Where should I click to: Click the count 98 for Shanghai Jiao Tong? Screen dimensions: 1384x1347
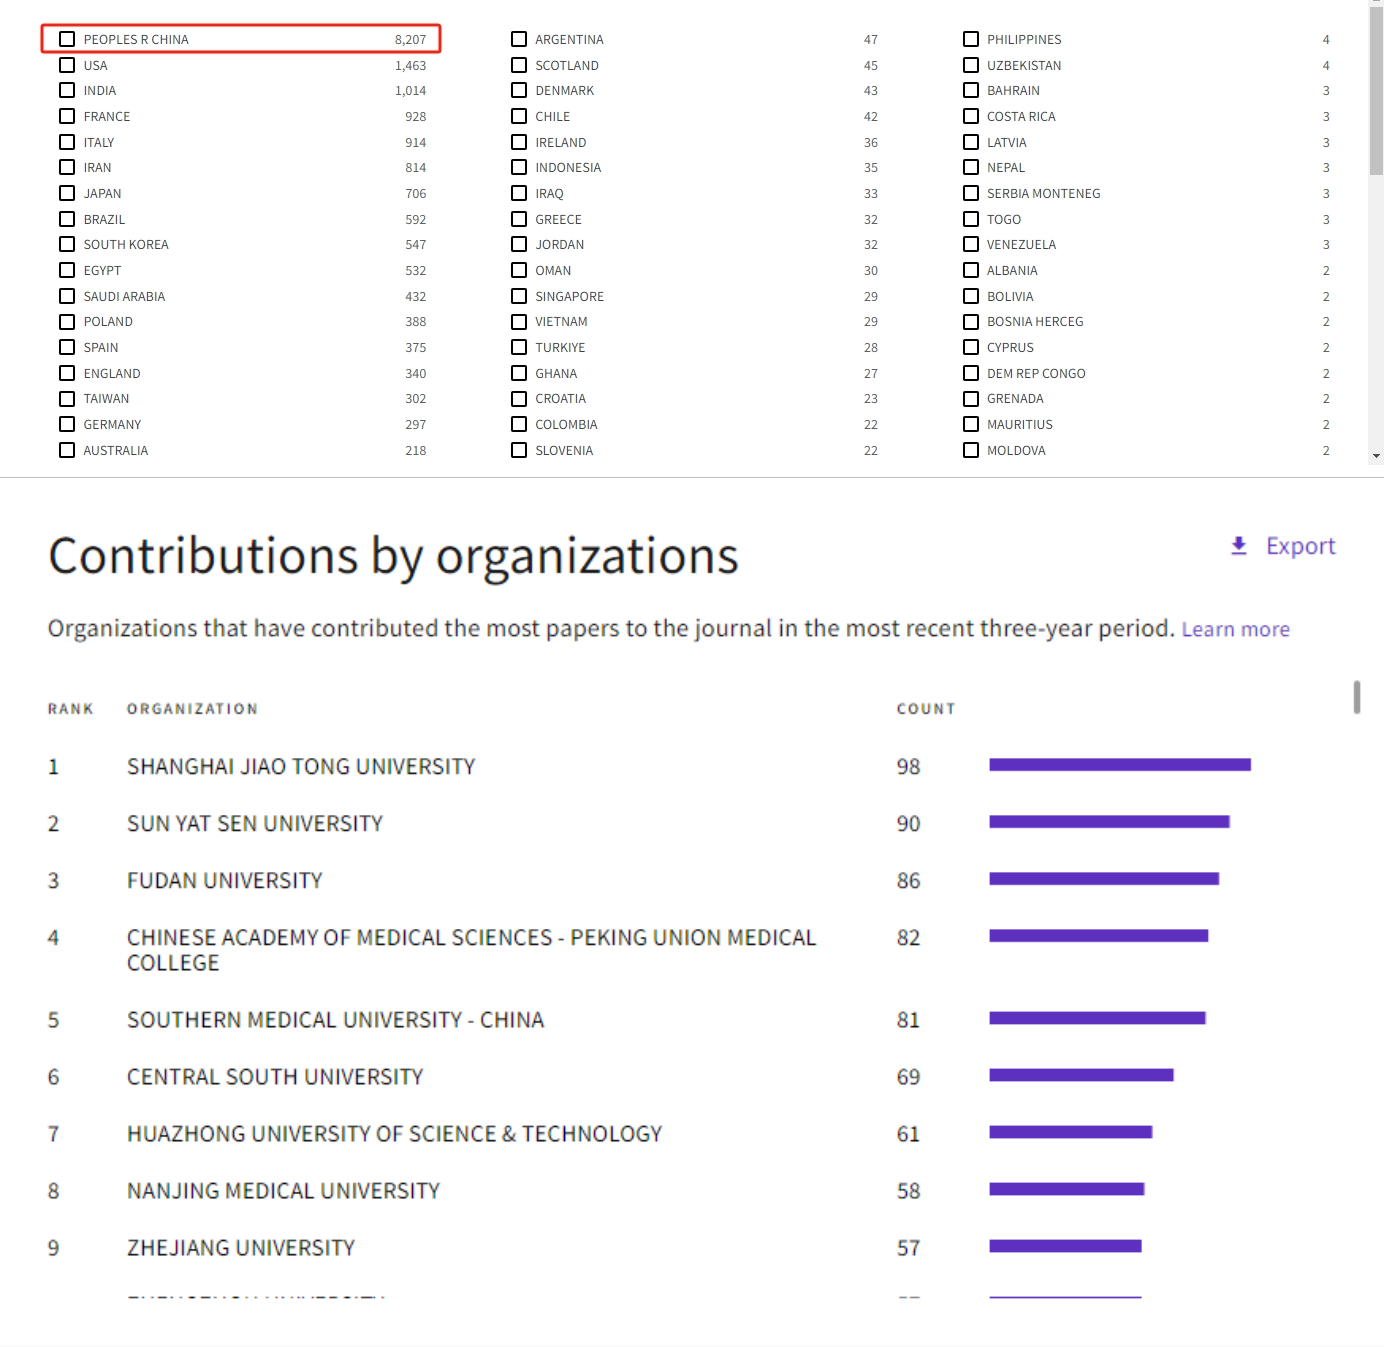pos(908,766)
